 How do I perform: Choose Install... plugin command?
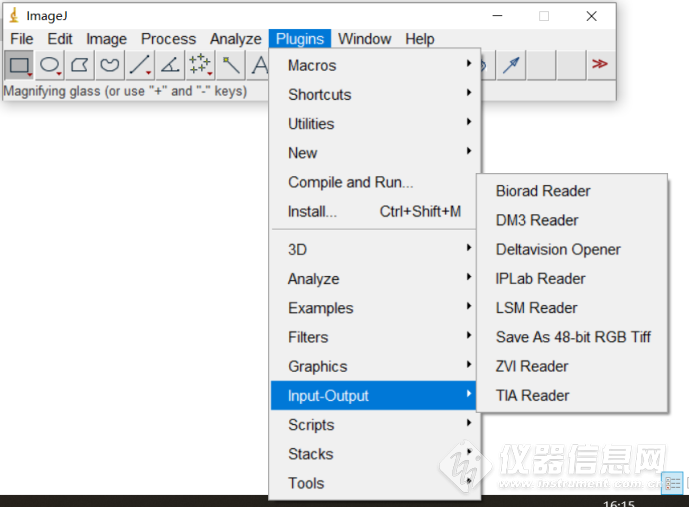point(374,211)
